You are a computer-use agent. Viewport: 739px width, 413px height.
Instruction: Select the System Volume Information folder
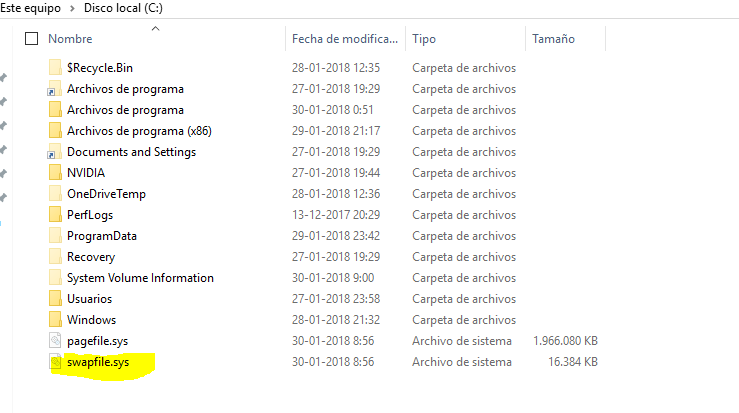point(140,278)
